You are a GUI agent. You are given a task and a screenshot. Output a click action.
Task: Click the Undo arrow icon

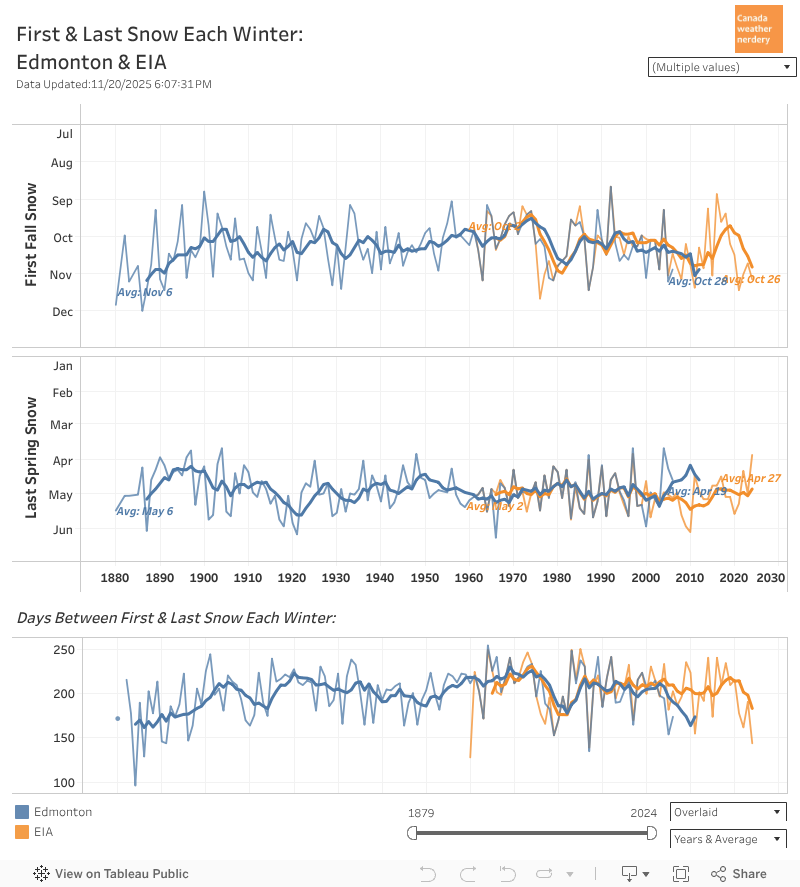click(427, 873)
